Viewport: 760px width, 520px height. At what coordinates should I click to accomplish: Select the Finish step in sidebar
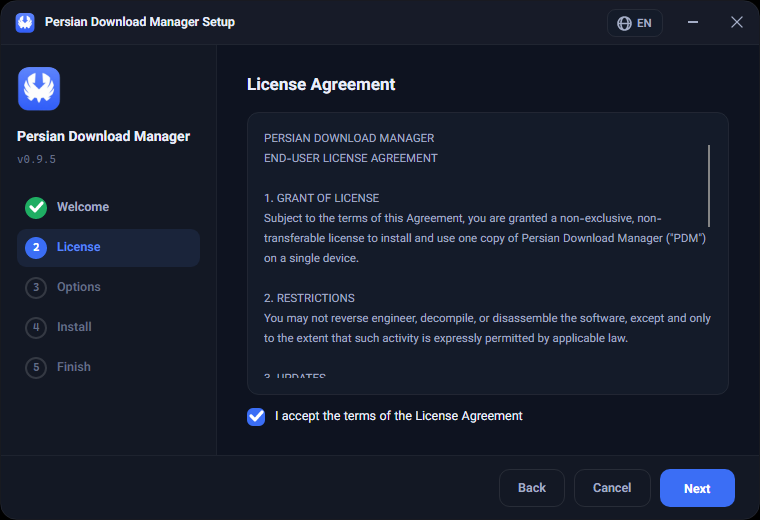[x=109, y=367]
